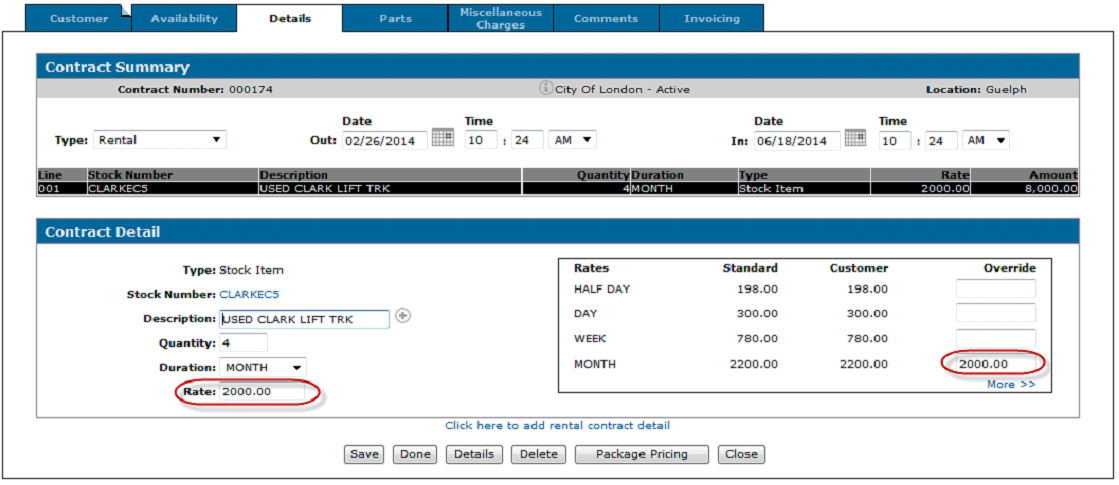The width and height of the screenshot is (1119, 485).
Task: Click the Delete button
Action: [538, 454]
